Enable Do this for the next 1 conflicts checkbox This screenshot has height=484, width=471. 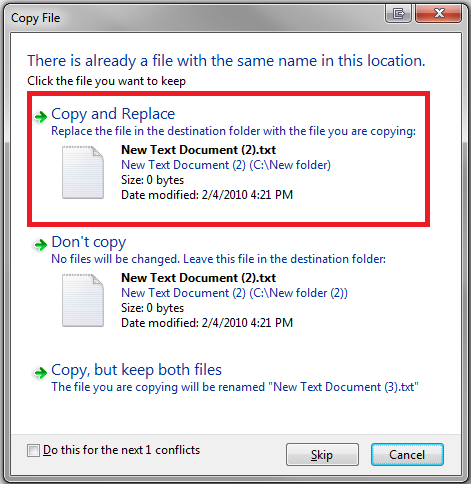pyautogui.click(x=33, y=450)
